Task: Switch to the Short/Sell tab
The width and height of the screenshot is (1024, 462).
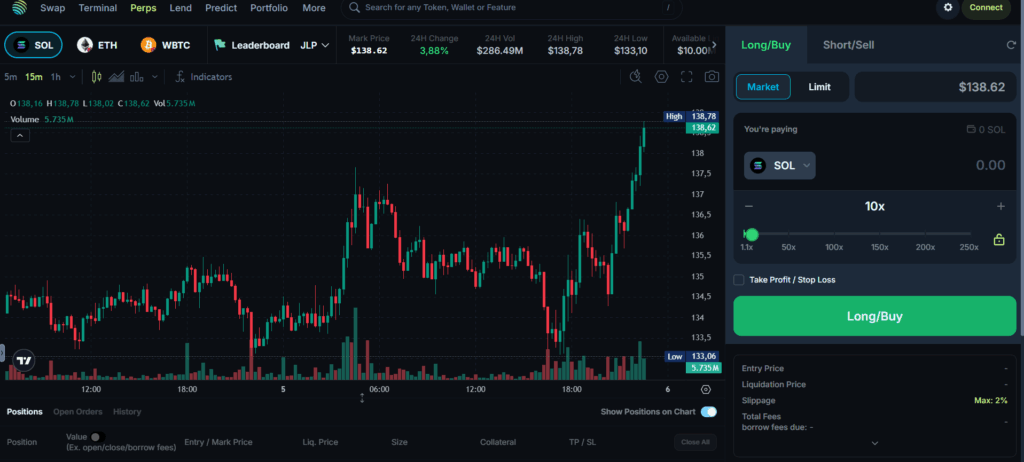Action: click(x=848, y=45)
